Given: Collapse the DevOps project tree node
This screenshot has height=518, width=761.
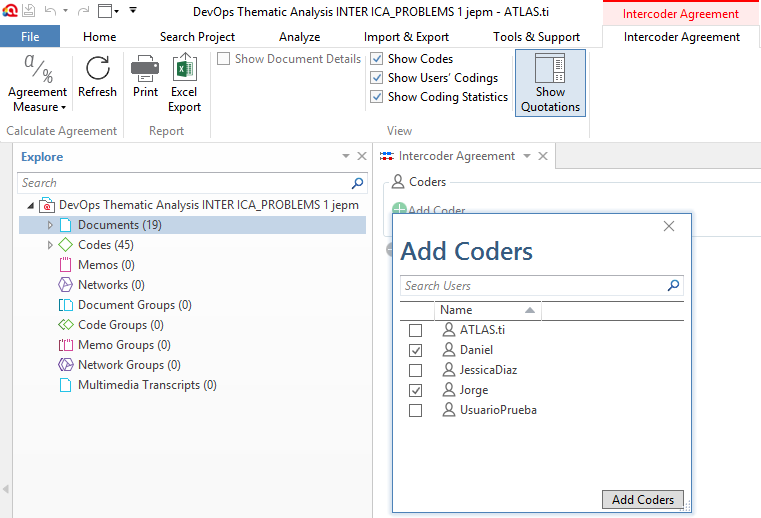Looking at the screenshot, I should pos(31,206).
